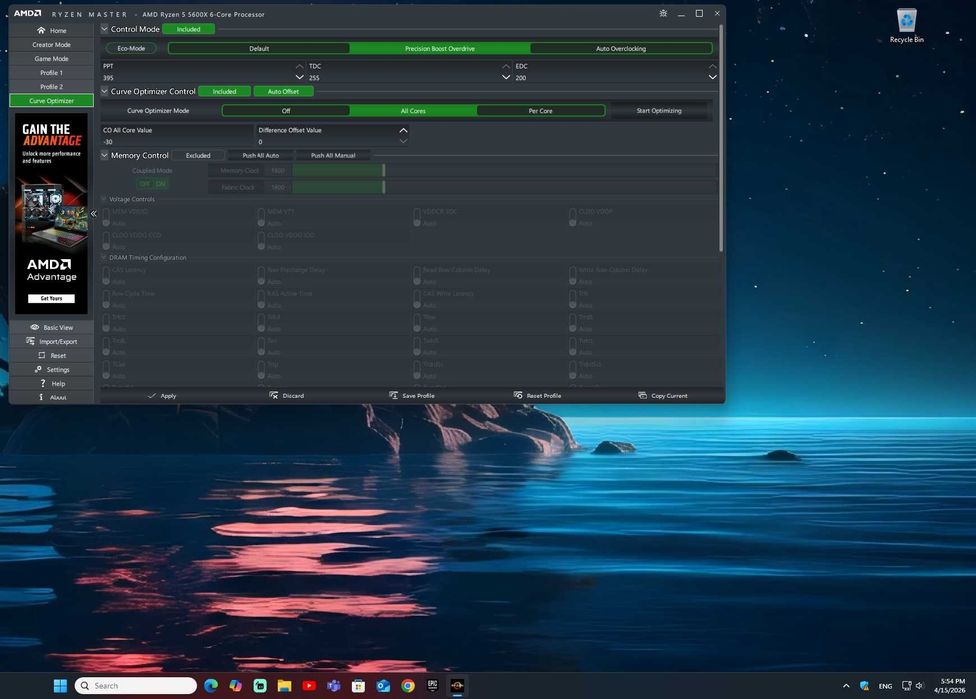Open YouTube app on taskbar
Viewport: 976px width, 699px height.
(309, 685)
